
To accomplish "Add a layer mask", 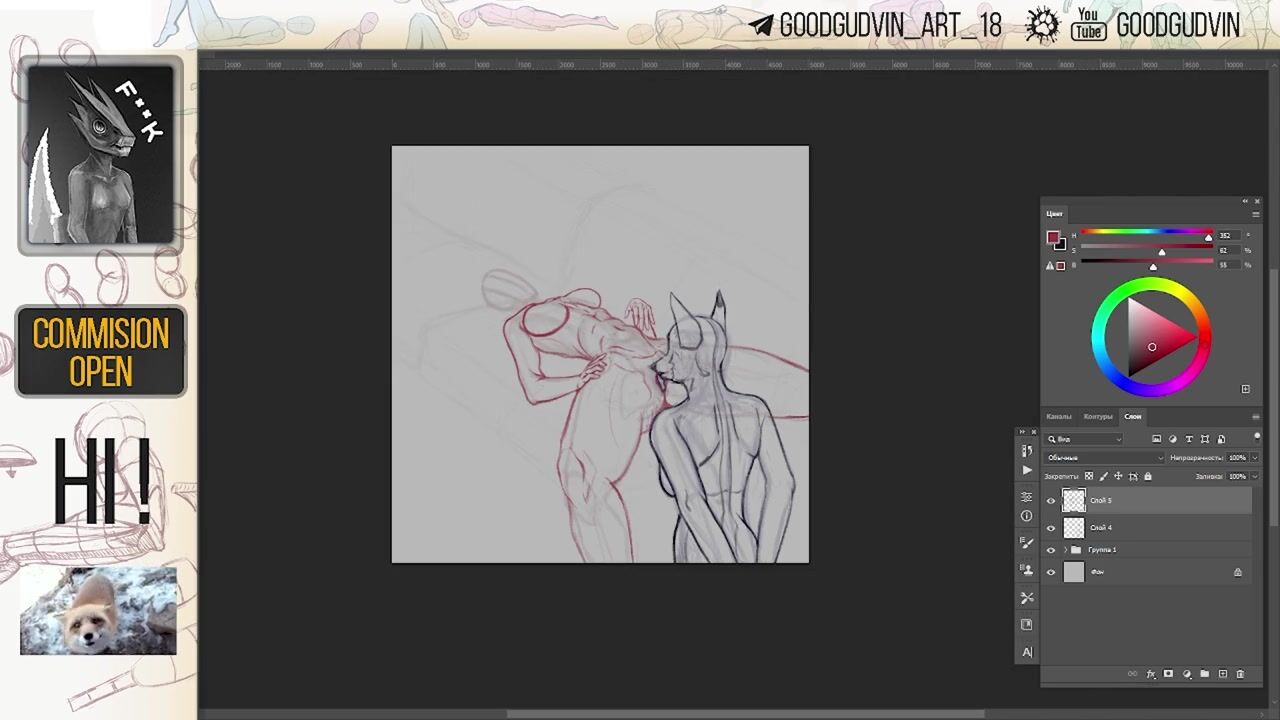I will click(x=1168, y=674).
